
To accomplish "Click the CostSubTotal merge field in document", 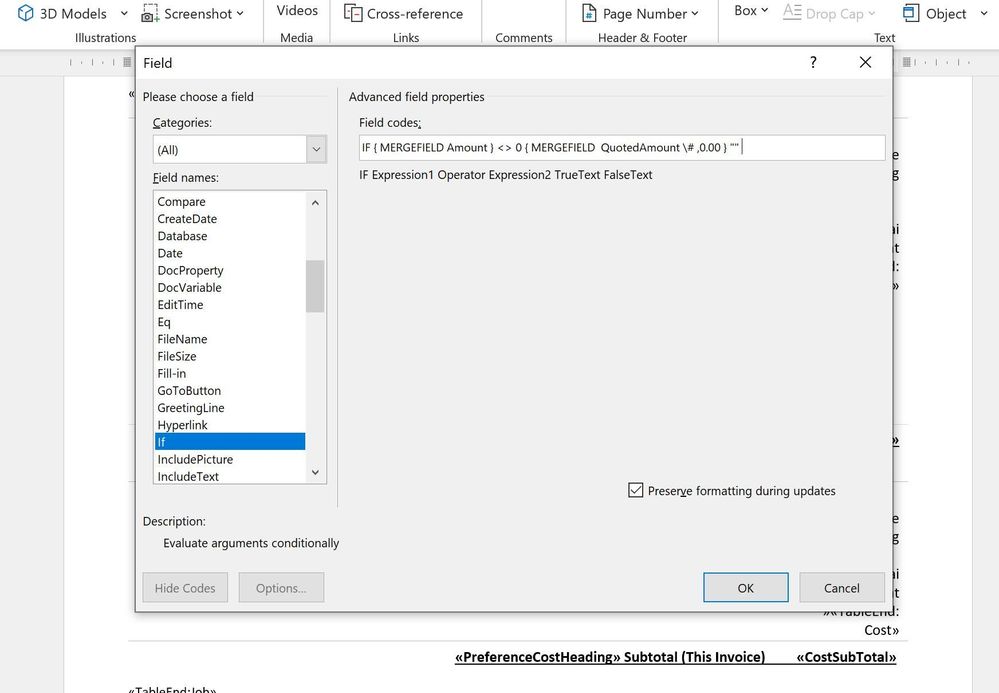I will coord(846,657).
